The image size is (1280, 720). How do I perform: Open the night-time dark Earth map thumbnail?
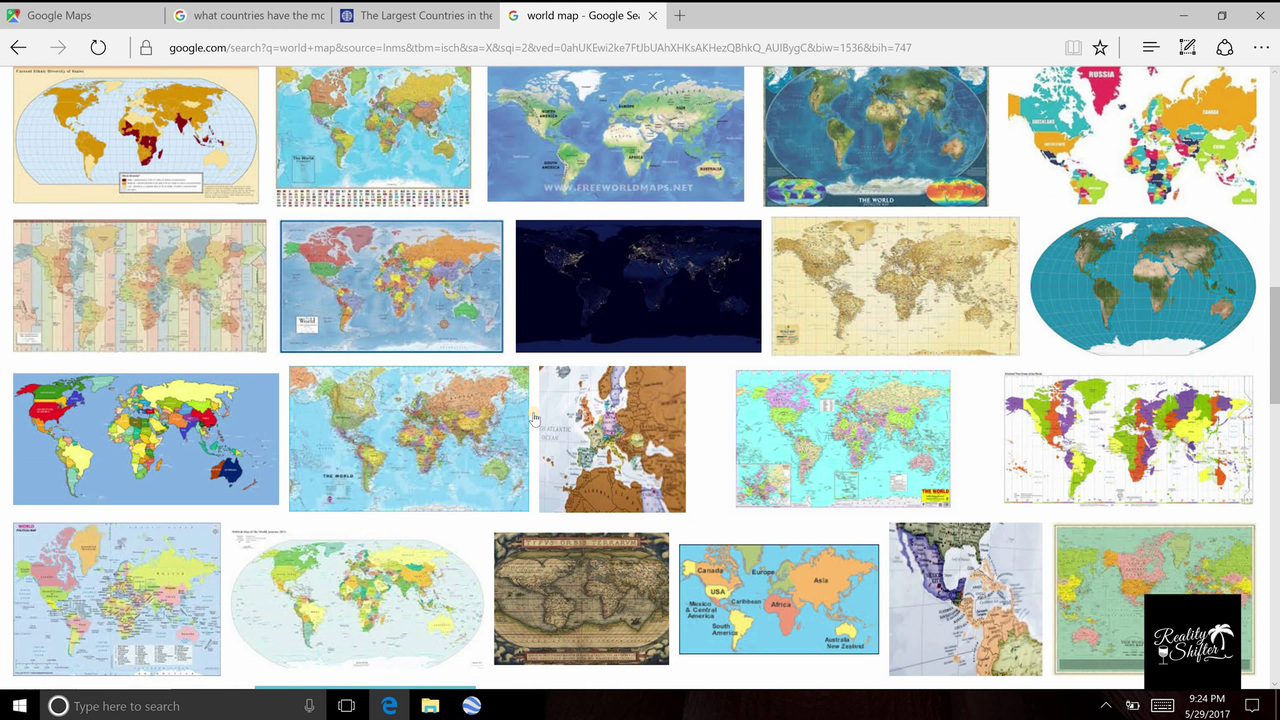[638, 286]
